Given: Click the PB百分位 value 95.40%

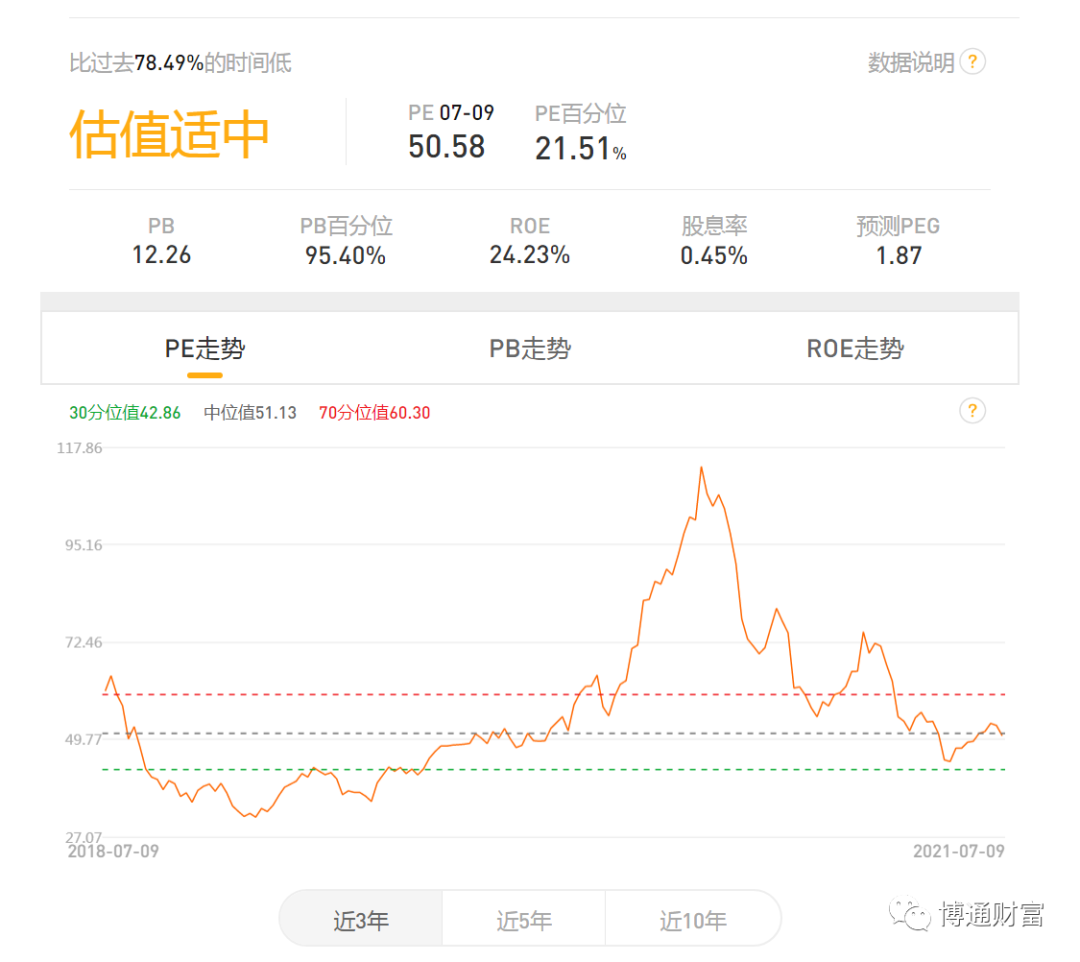Looking at the screenshot, I should 345,255.
